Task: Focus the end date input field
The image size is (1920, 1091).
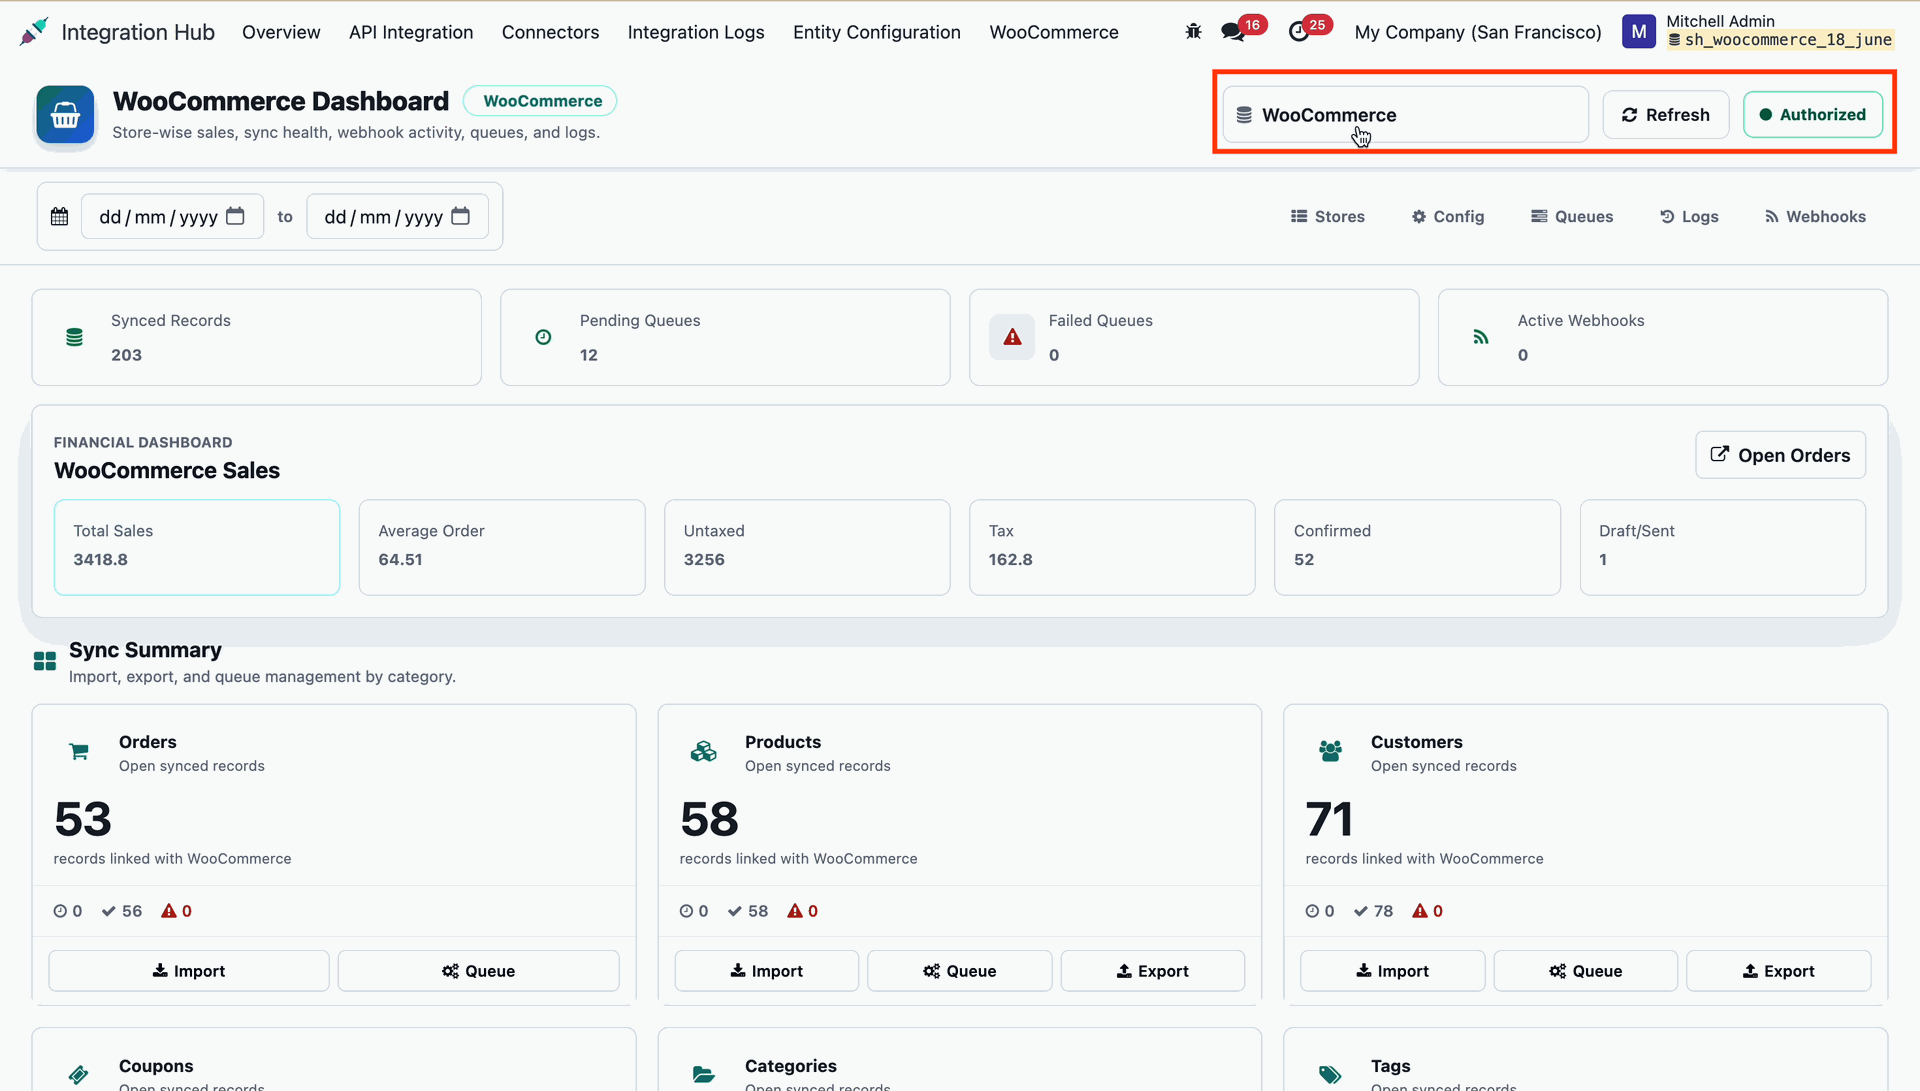Action: point(397,216)
